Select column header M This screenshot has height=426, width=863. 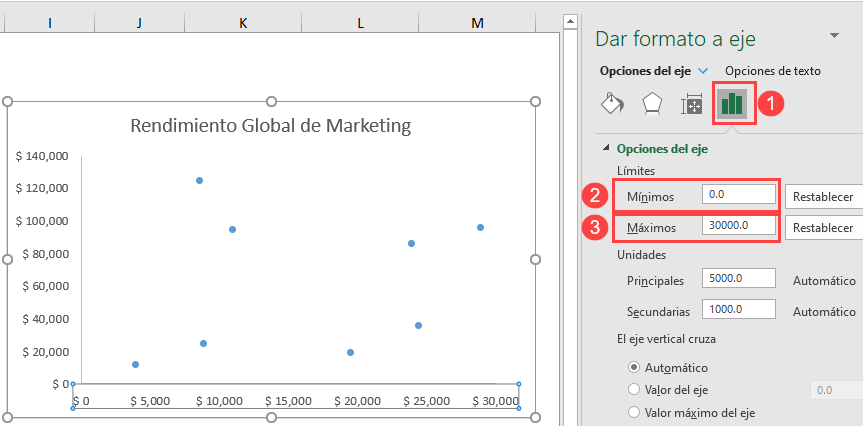(477, 23)
